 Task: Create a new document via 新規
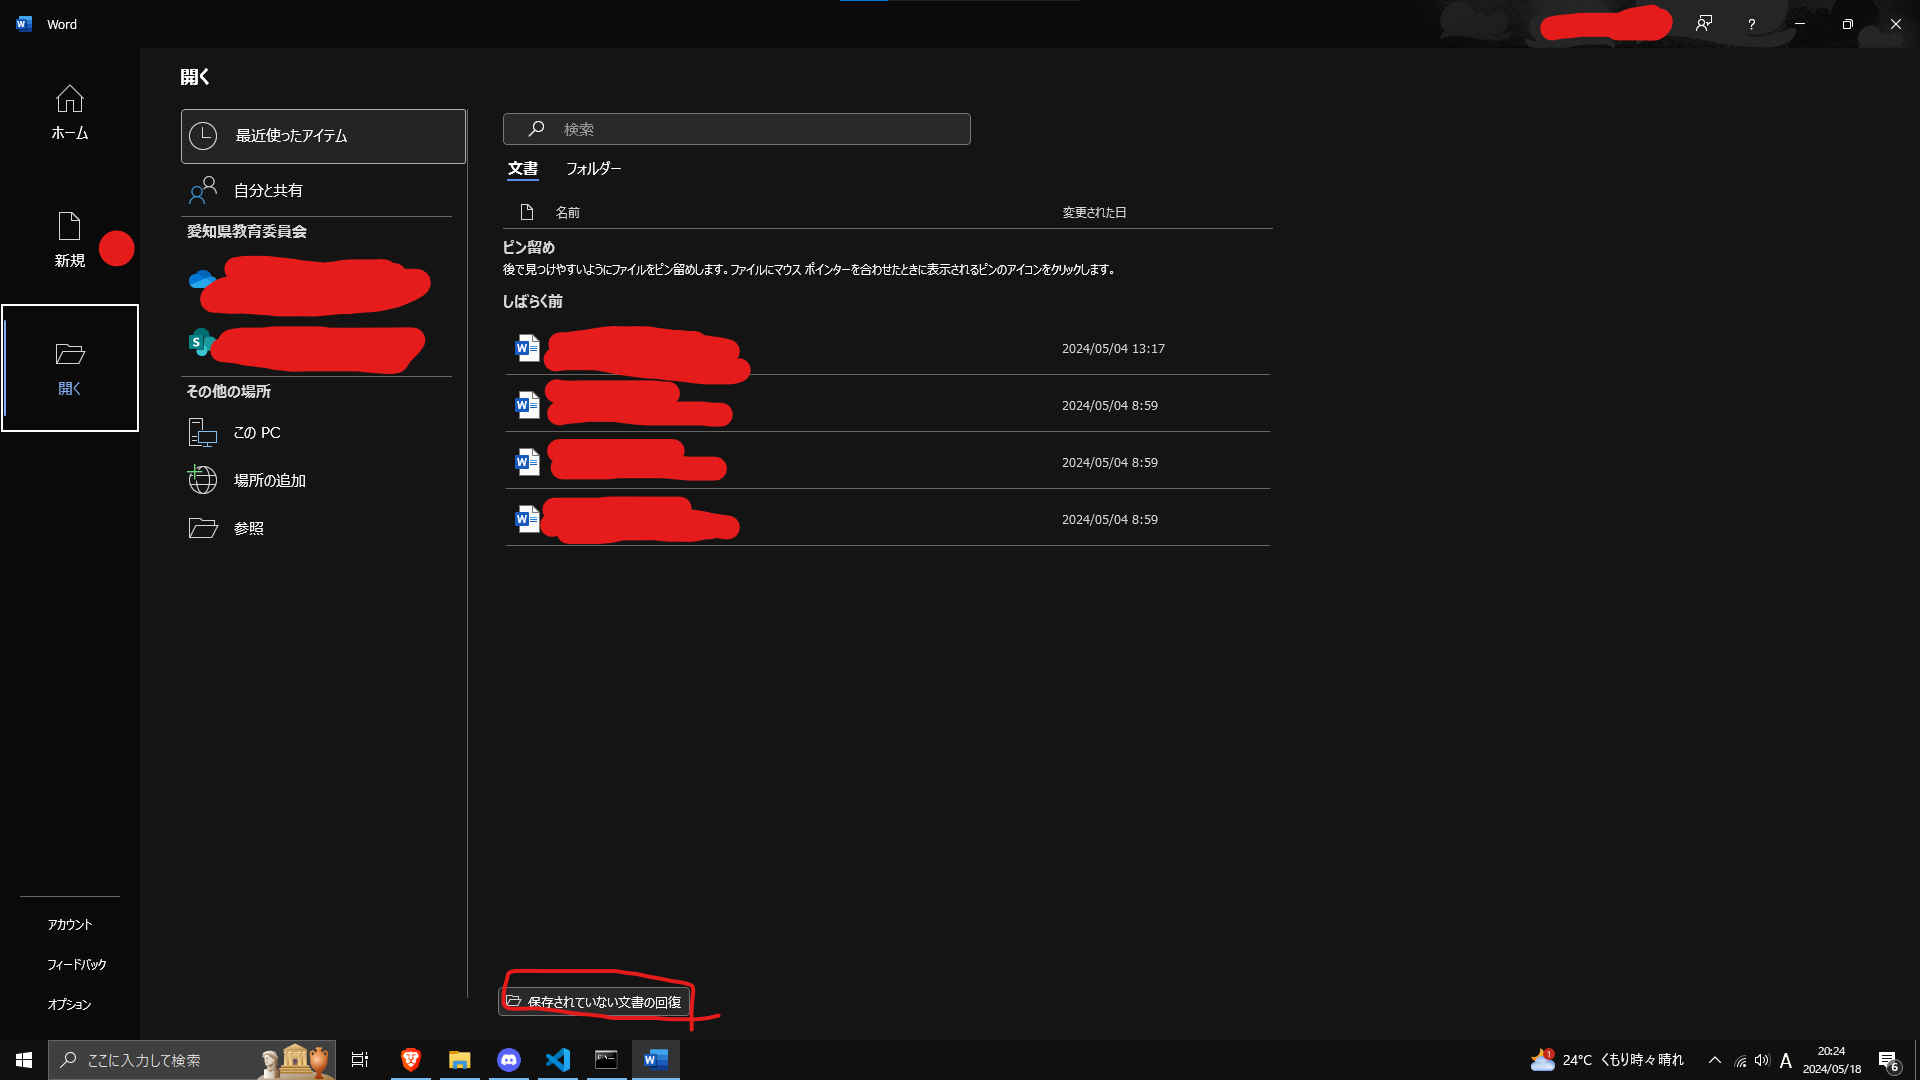pos(69,240)
